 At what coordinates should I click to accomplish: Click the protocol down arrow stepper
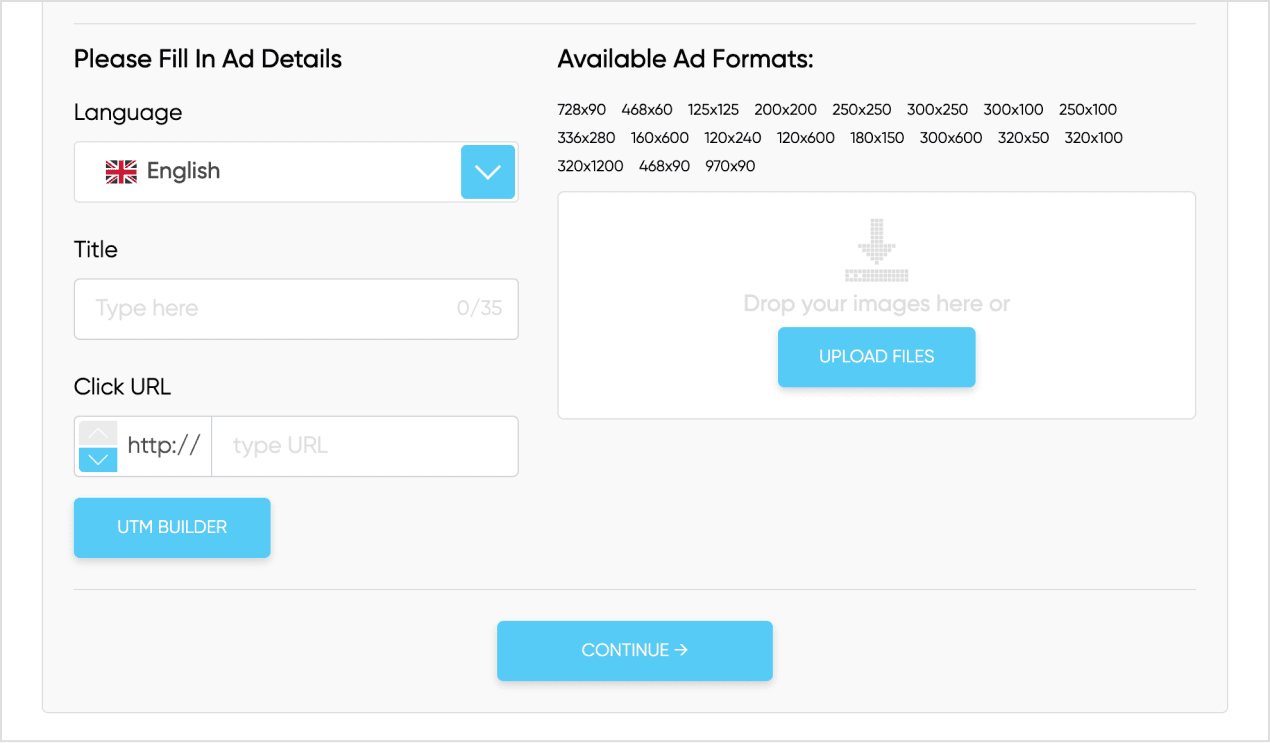tap(98, 460)
